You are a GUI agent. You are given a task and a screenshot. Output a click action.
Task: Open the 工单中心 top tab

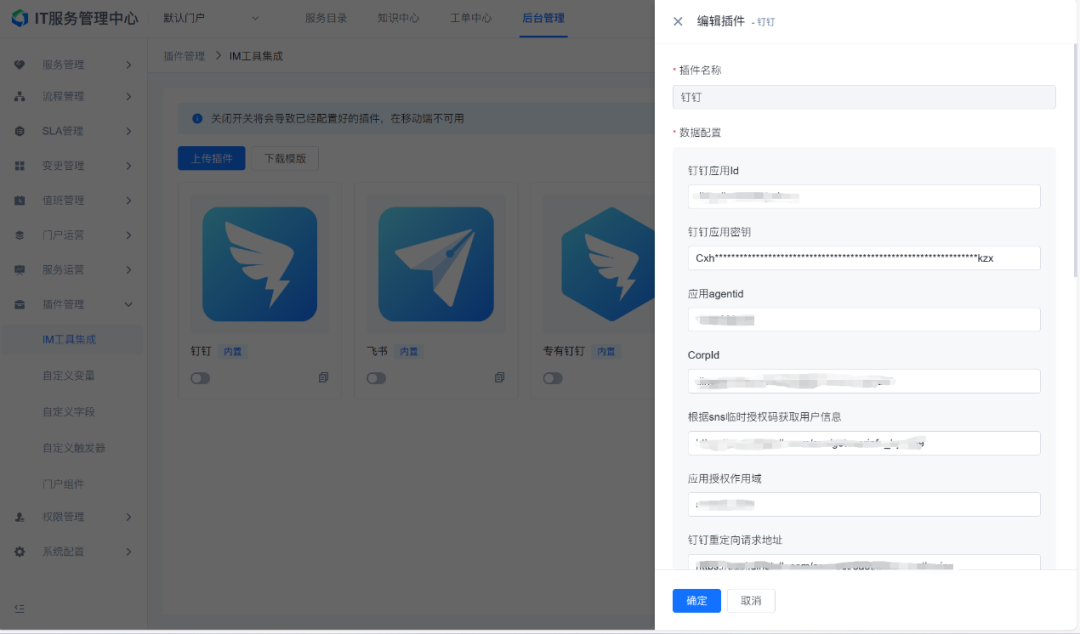click(x=470, y=18)
